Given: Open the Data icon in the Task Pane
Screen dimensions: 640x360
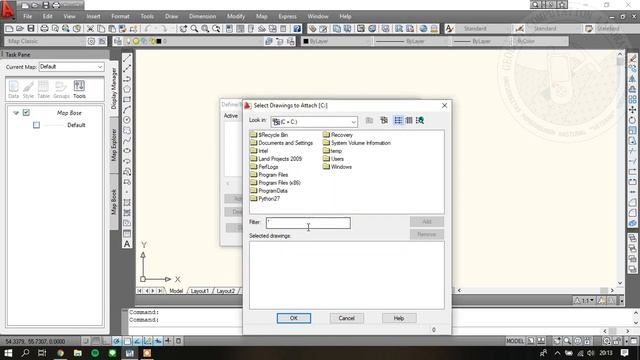Looking at the screenshot, I should [x=13, y=89].
